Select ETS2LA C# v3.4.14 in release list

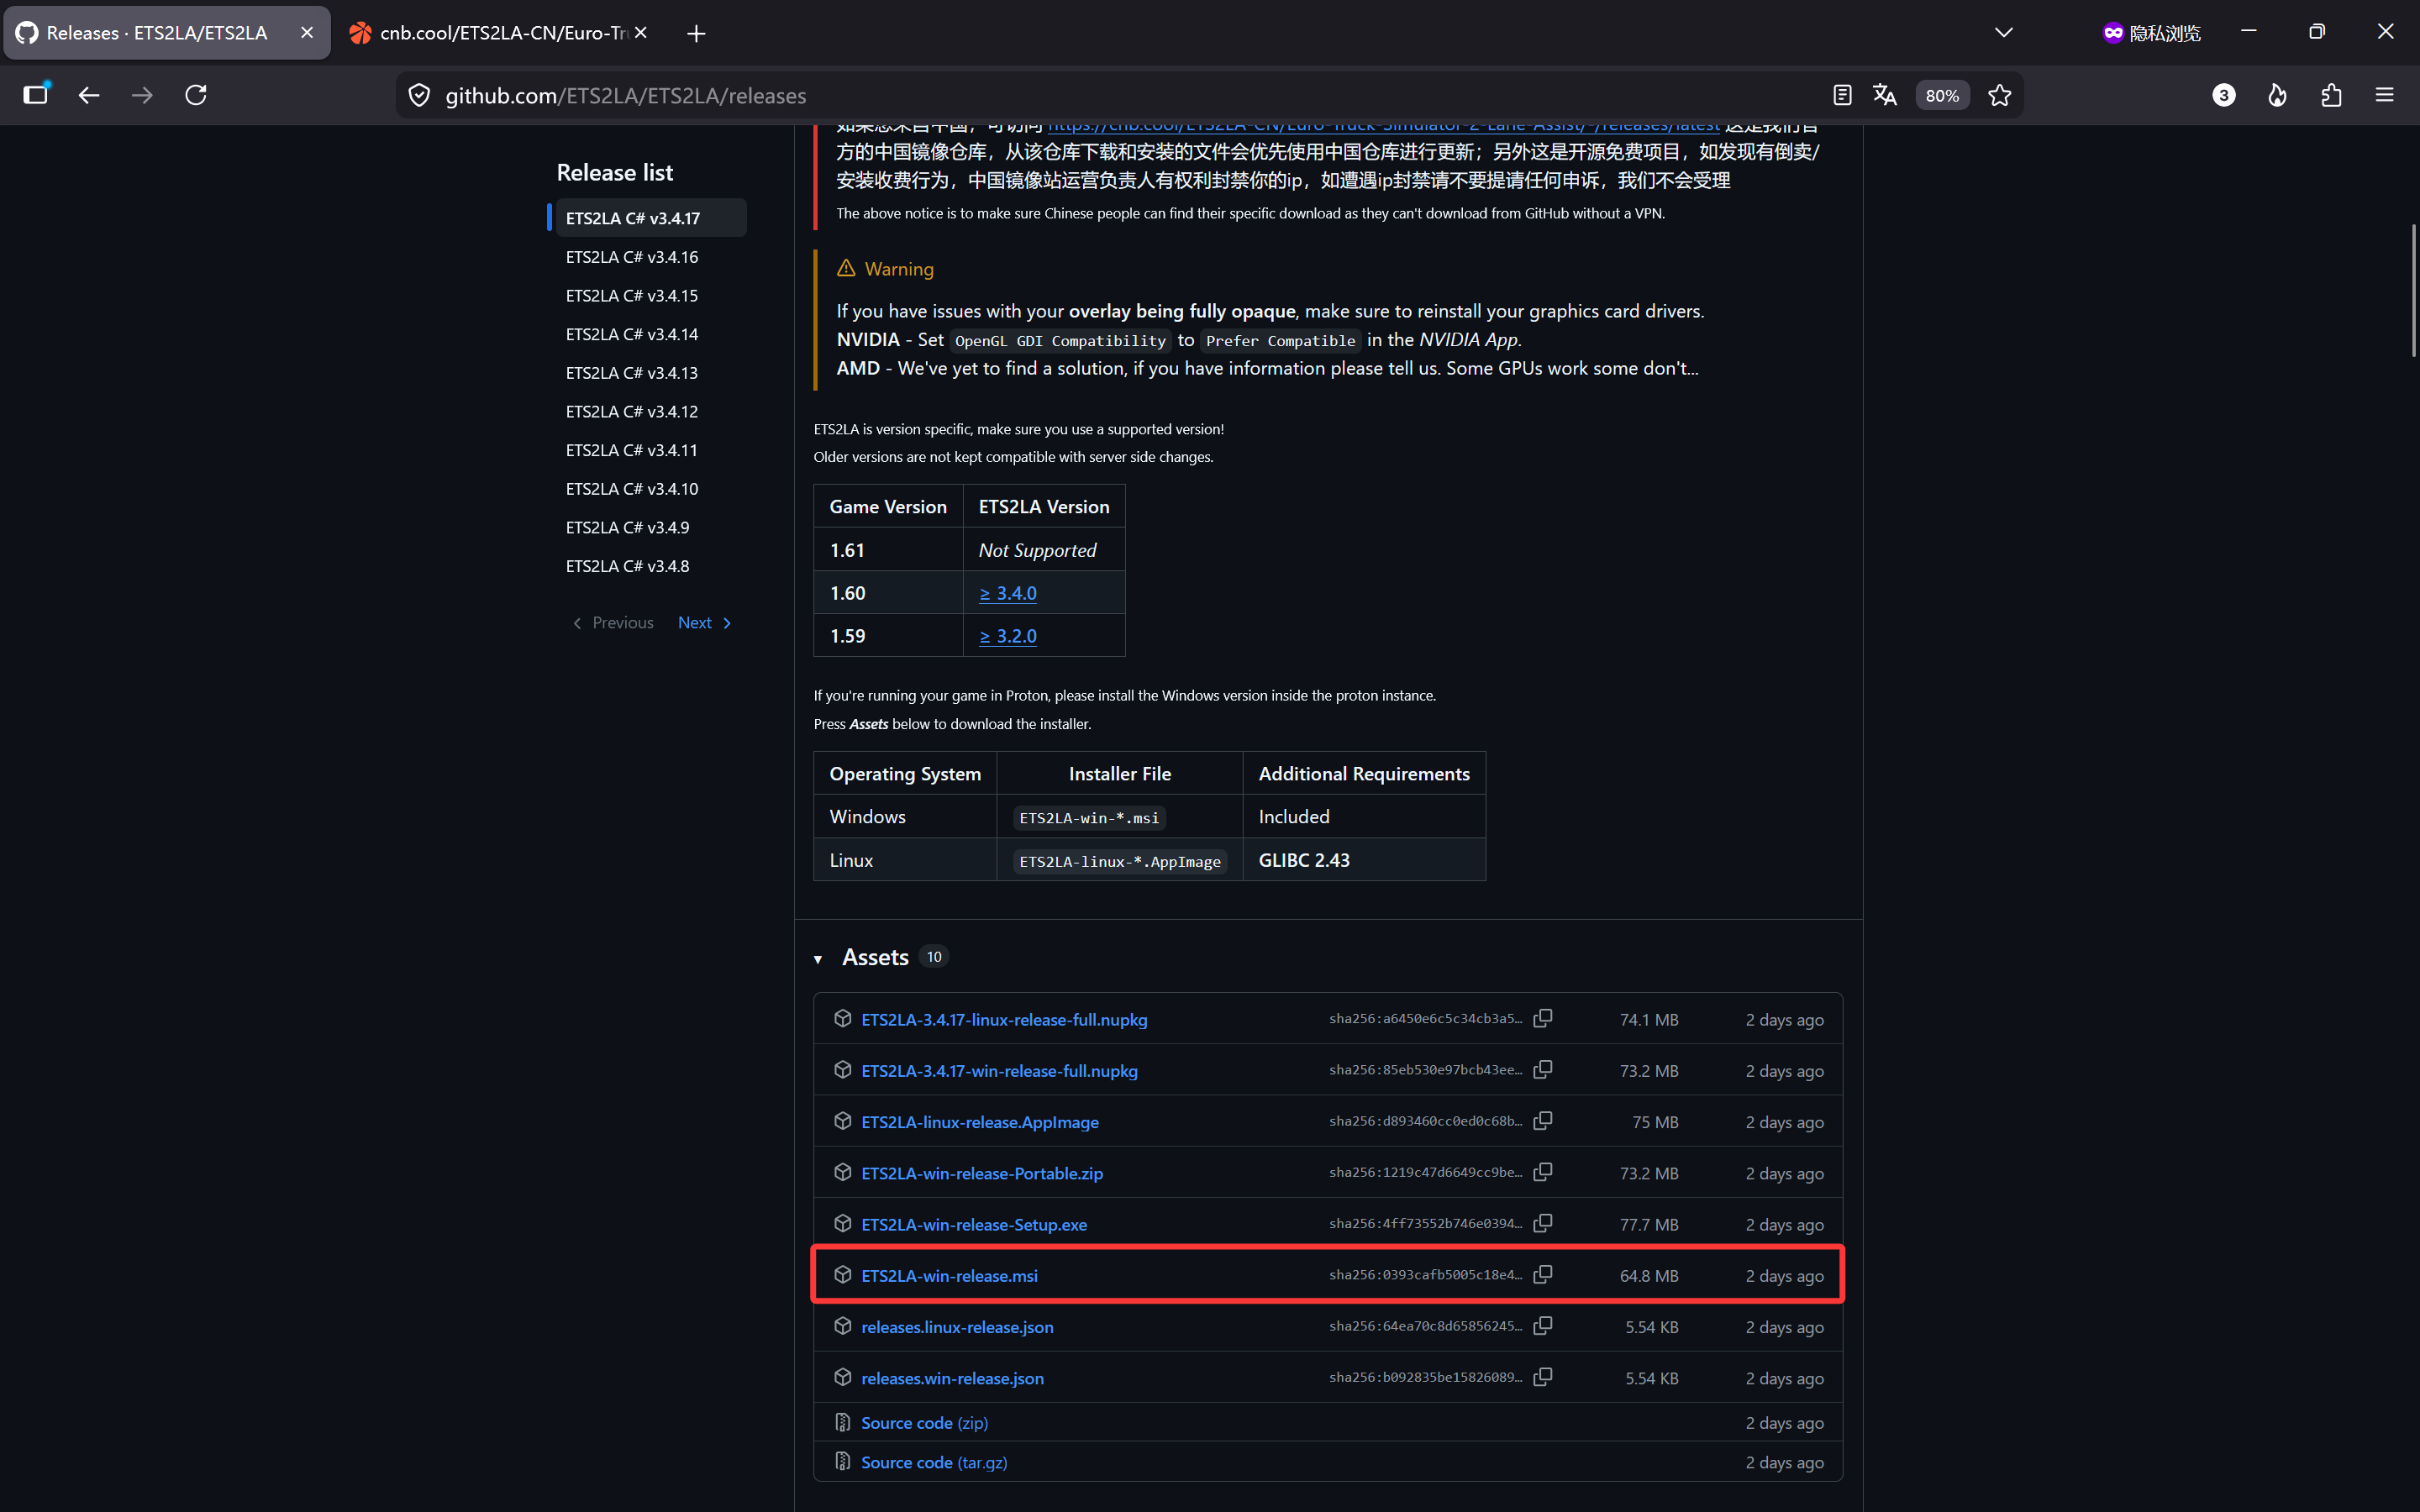point(632,334)
